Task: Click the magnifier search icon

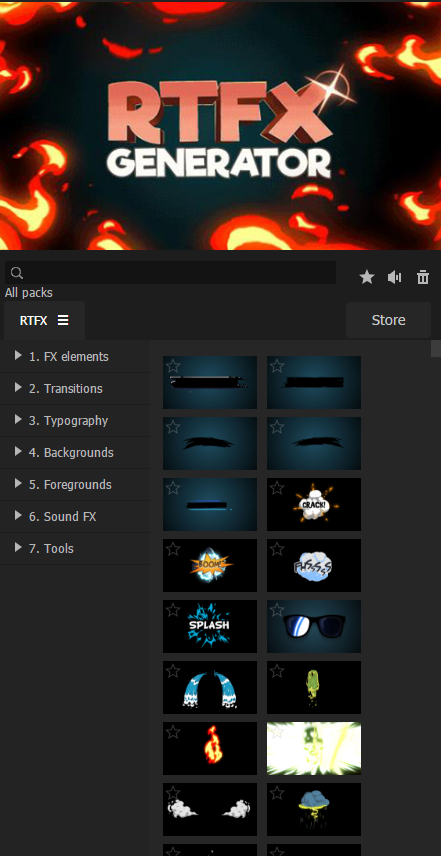Action: 17,273
